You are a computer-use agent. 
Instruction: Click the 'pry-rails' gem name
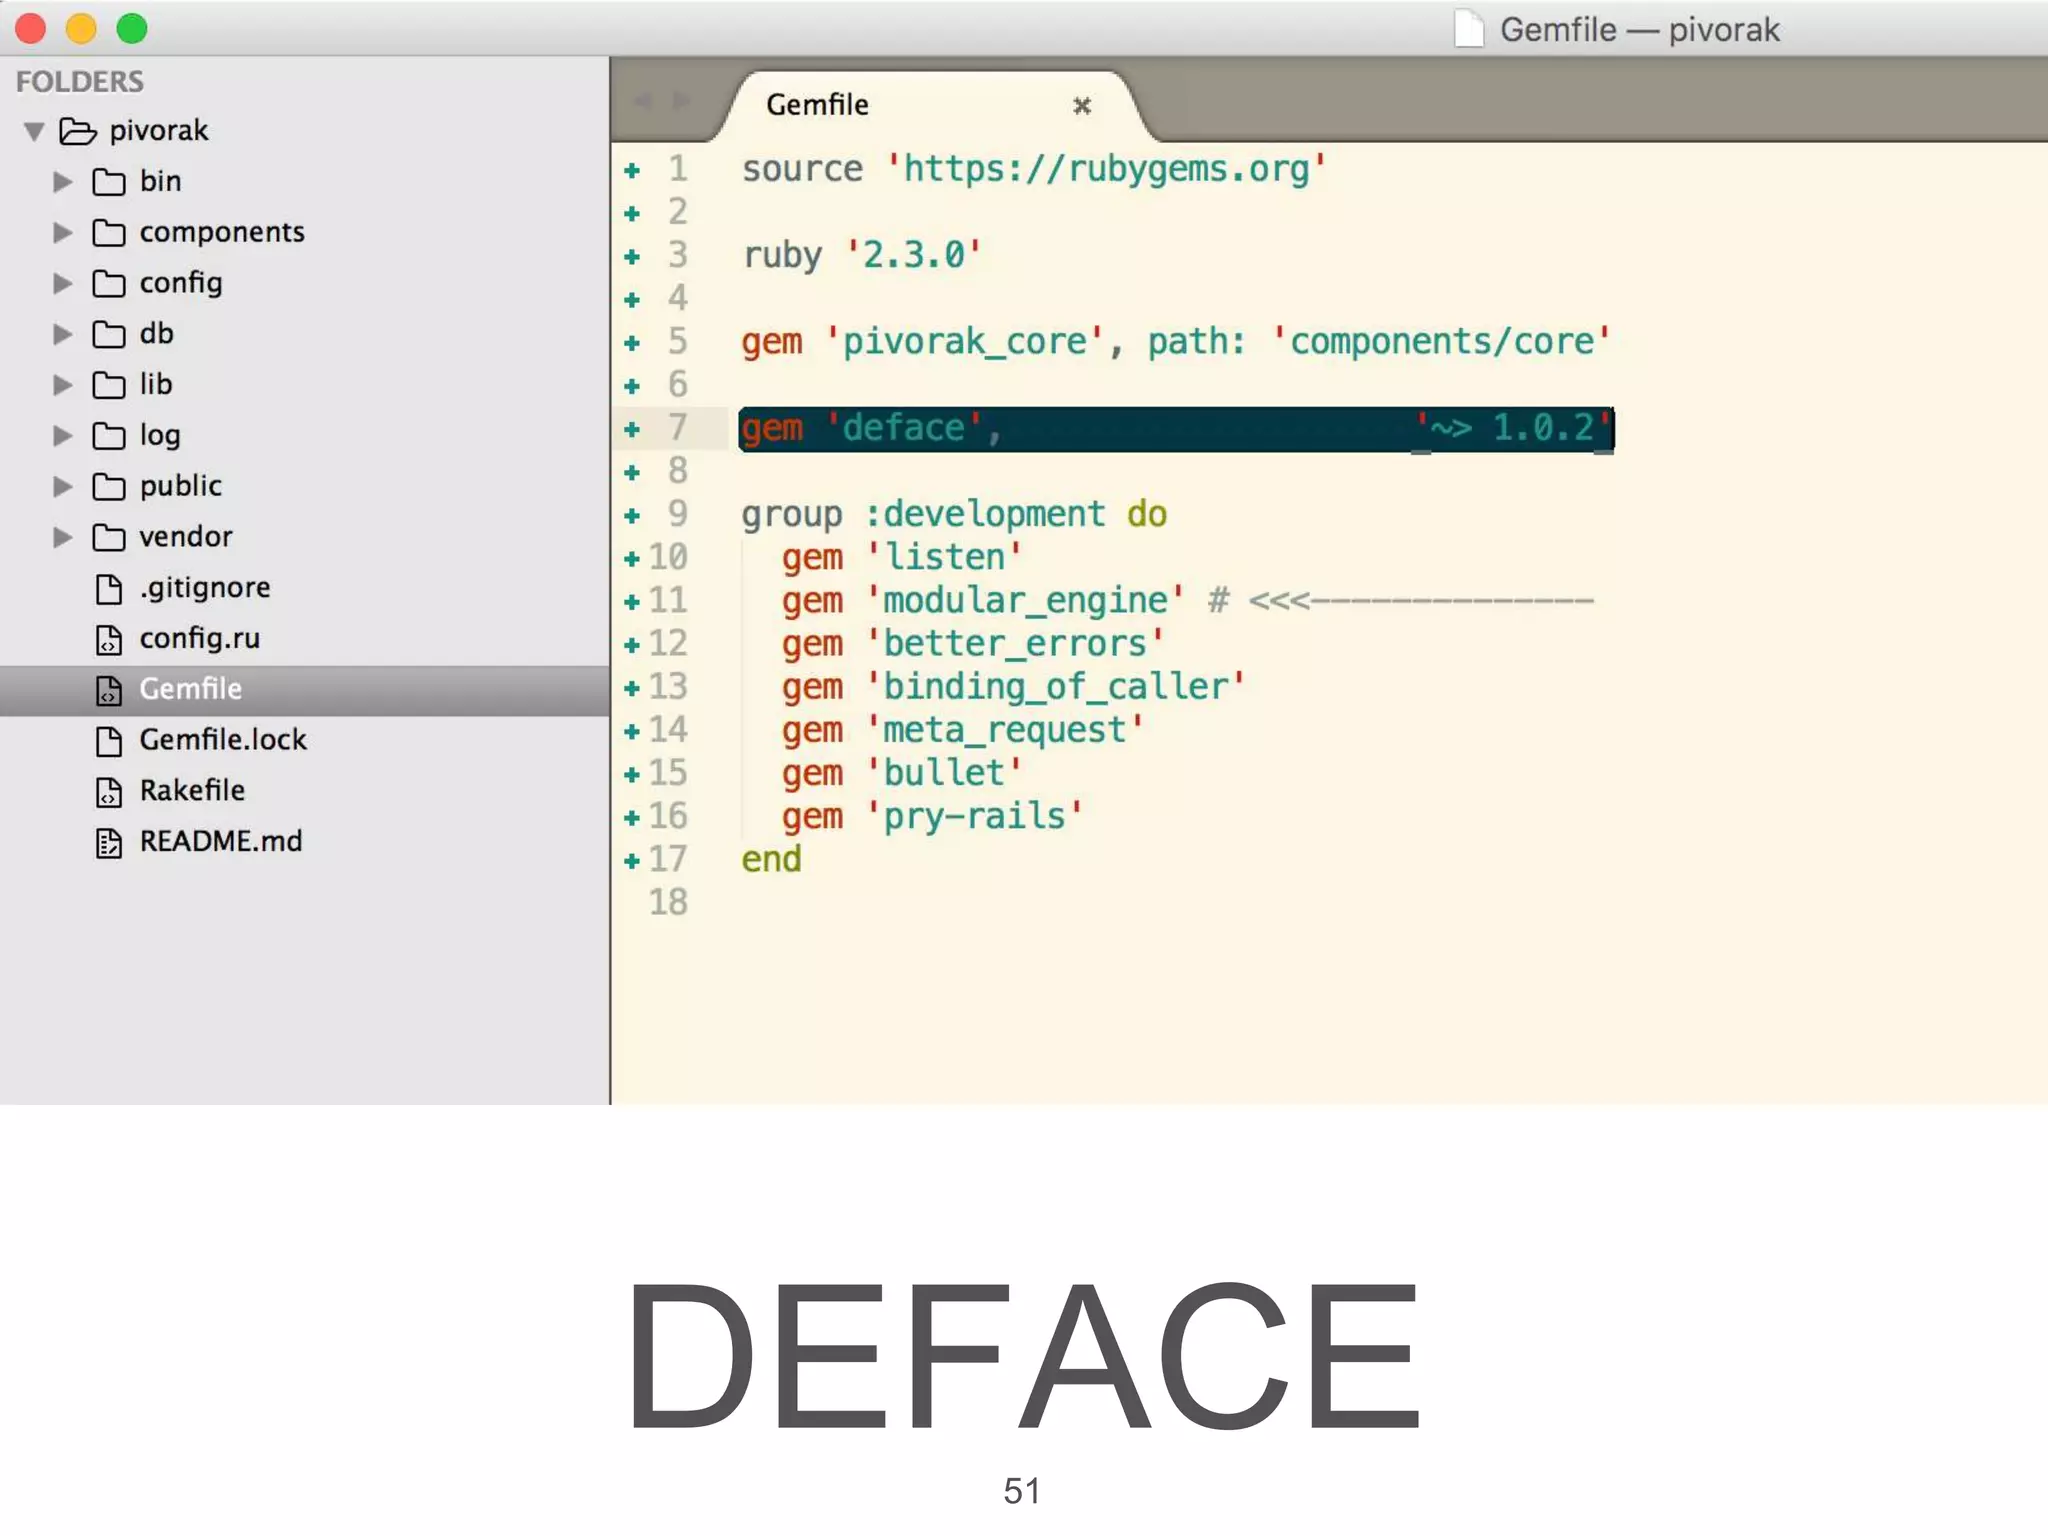975,817
